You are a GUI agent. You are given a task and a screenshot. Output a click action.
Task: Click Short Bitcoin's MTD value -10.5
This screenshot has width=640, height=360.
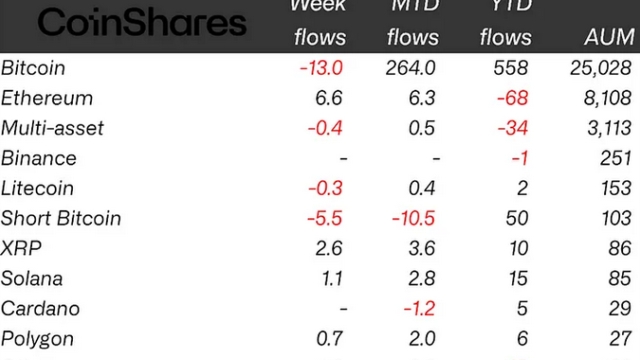click(413, 218)
